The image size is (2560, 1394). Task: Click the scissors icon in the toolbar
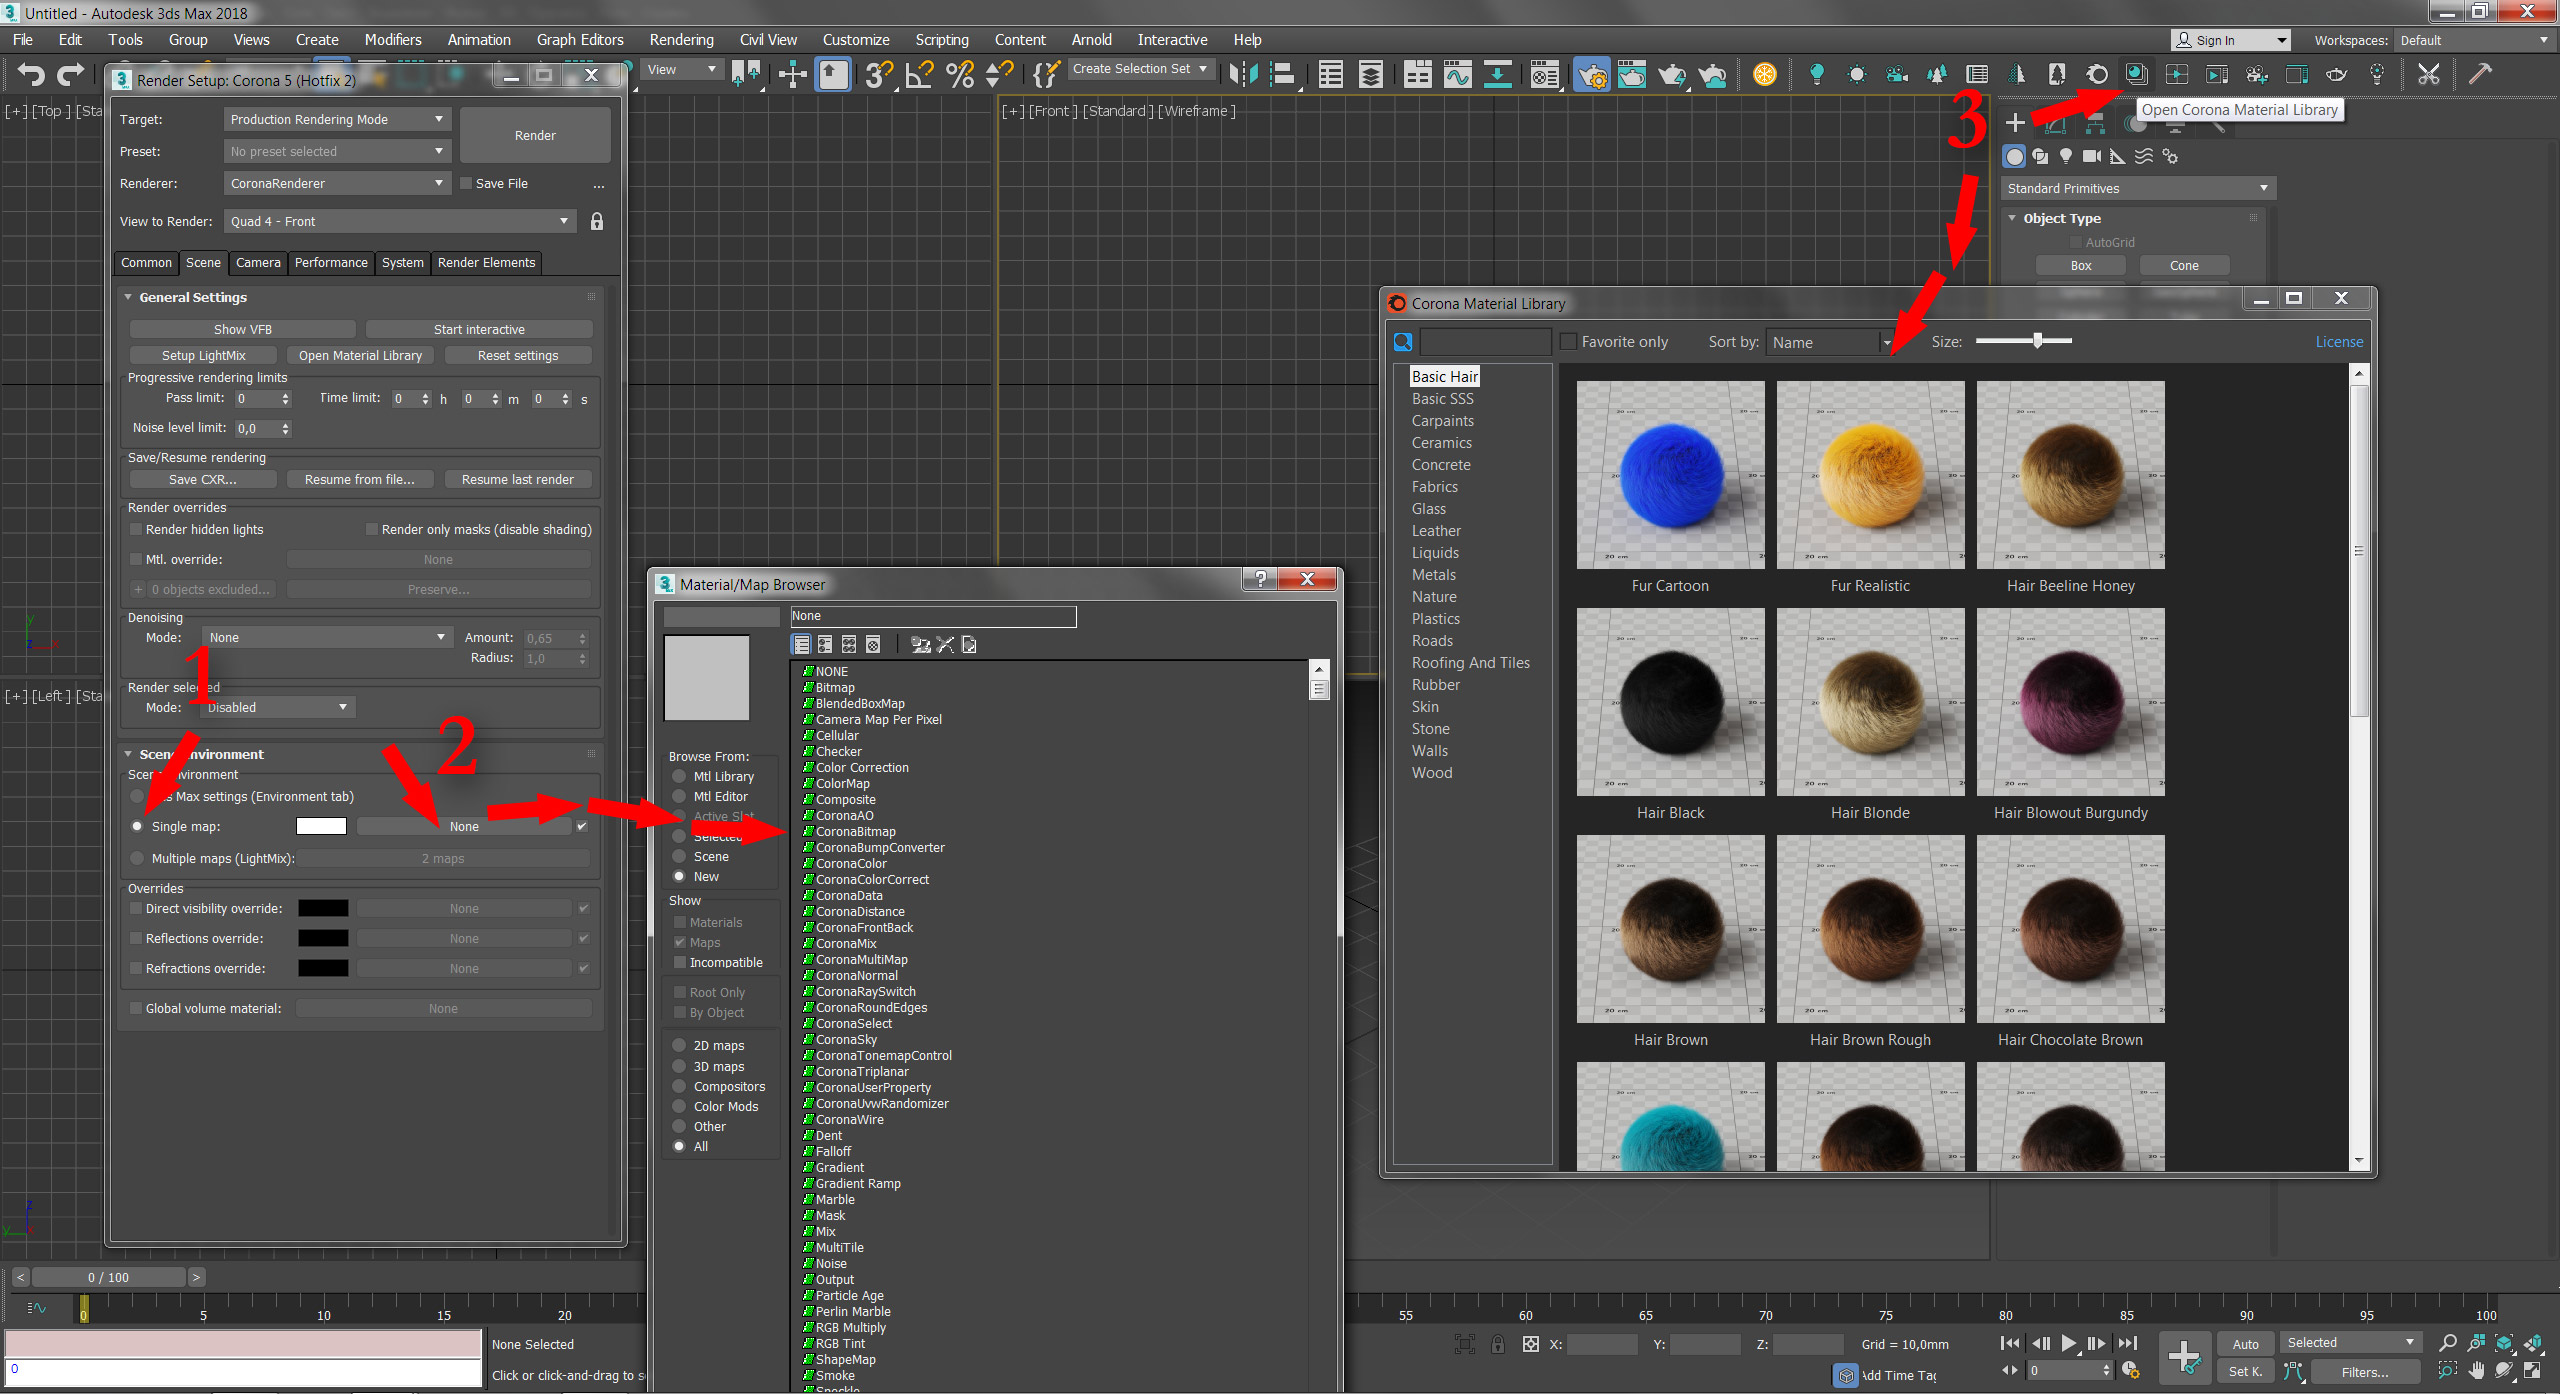(2429, 74)
